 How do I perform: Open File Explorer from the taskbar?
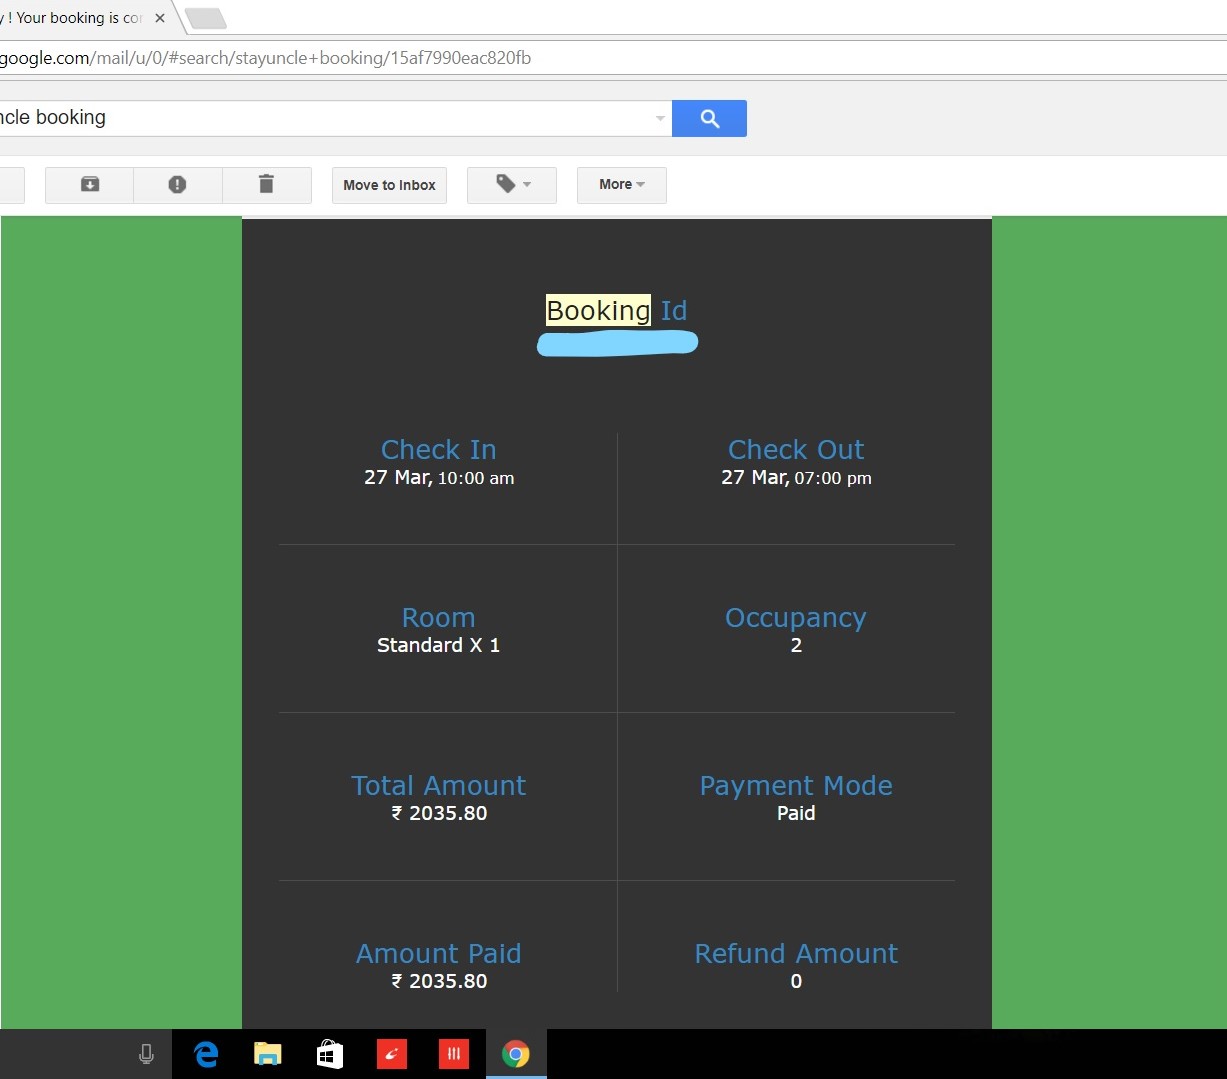267,1054
